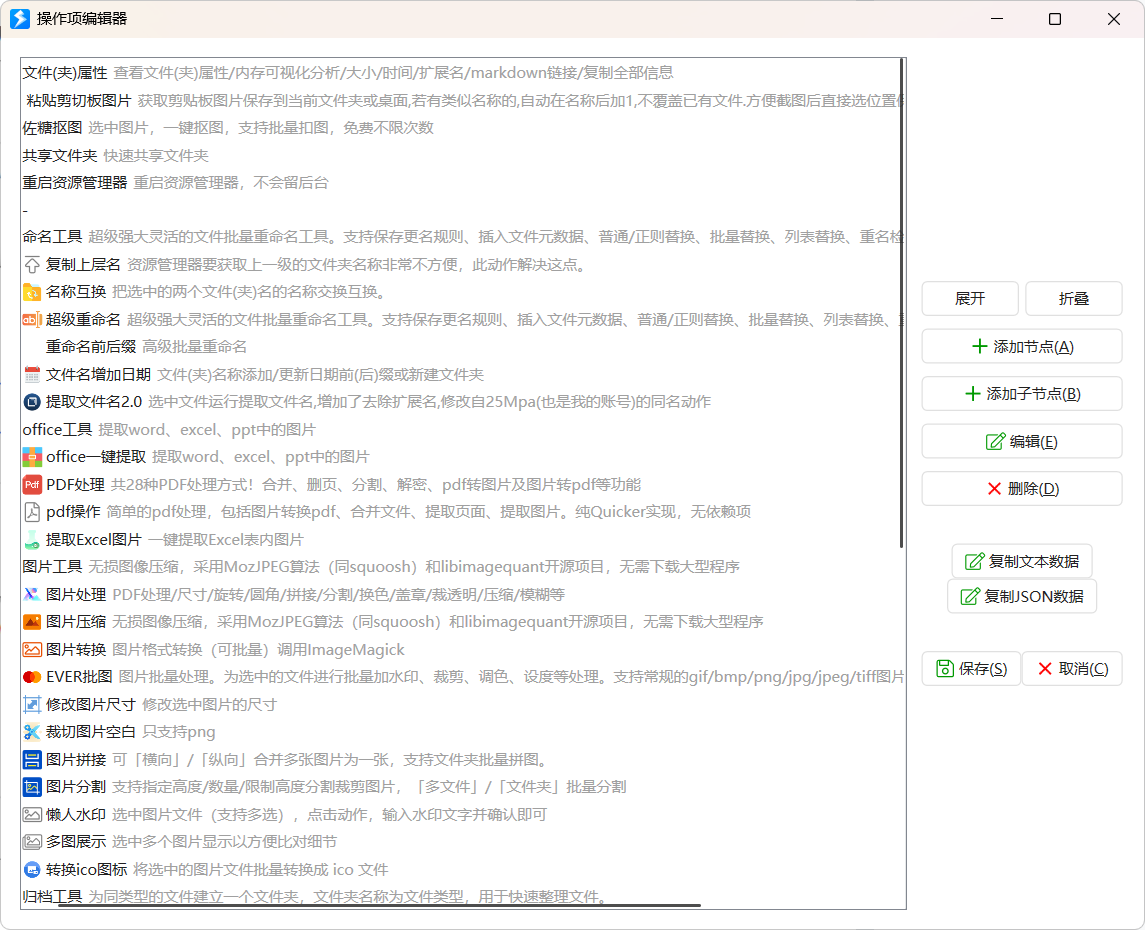The height and width of the screenshot is (930, 1145).
Task: Click the 图片压缩 orange picture icon
Action: coord(32,622)
